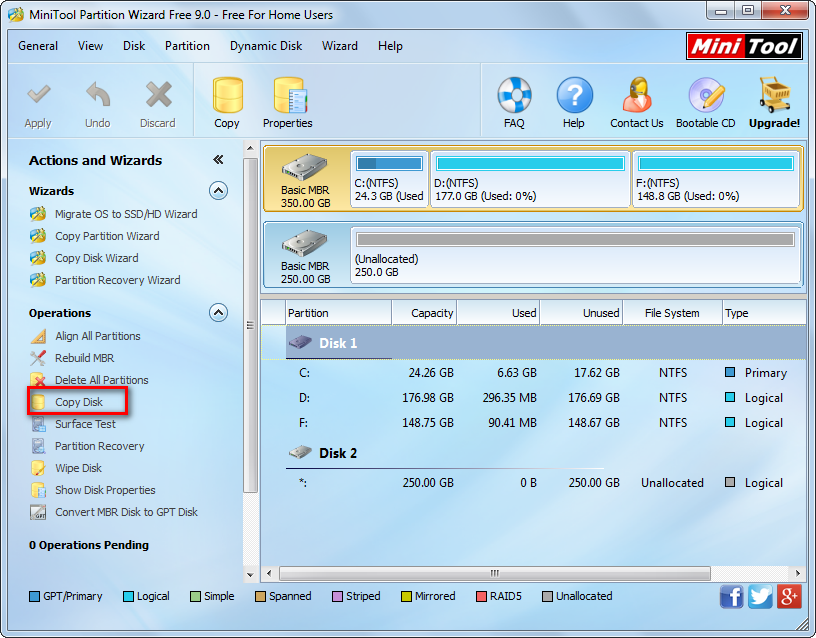This screenshot has height=638, width=816.
Task: Click the Migrate OS to SSD/HD Wizard icon
Action: click(x=38, y=214)
